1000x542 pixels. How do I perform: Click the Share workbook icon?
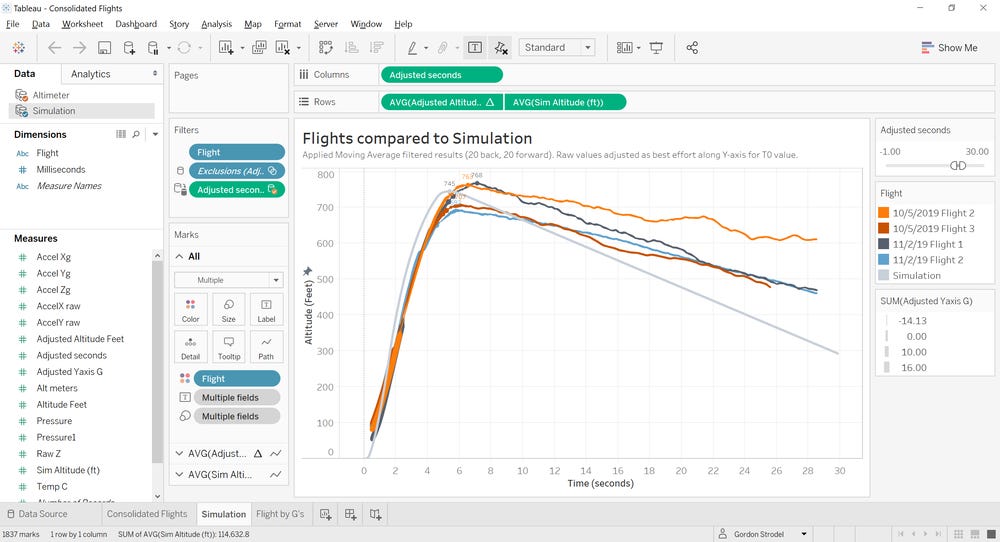(692, 48)
